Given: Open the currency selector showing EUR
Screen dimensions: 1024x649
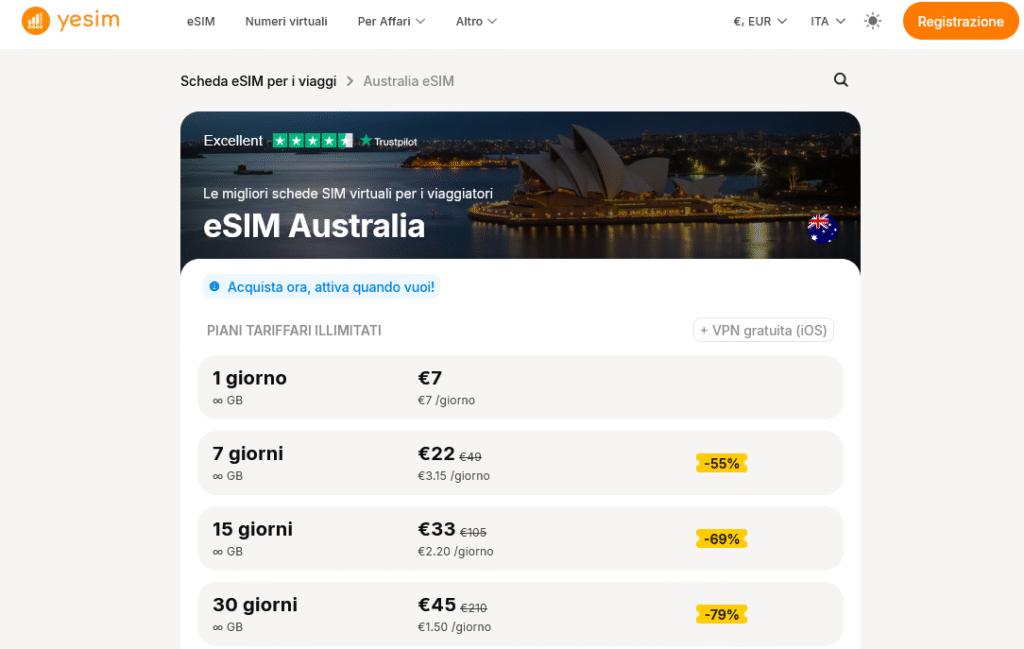Looking at the screenshot, I should [758, 20].
